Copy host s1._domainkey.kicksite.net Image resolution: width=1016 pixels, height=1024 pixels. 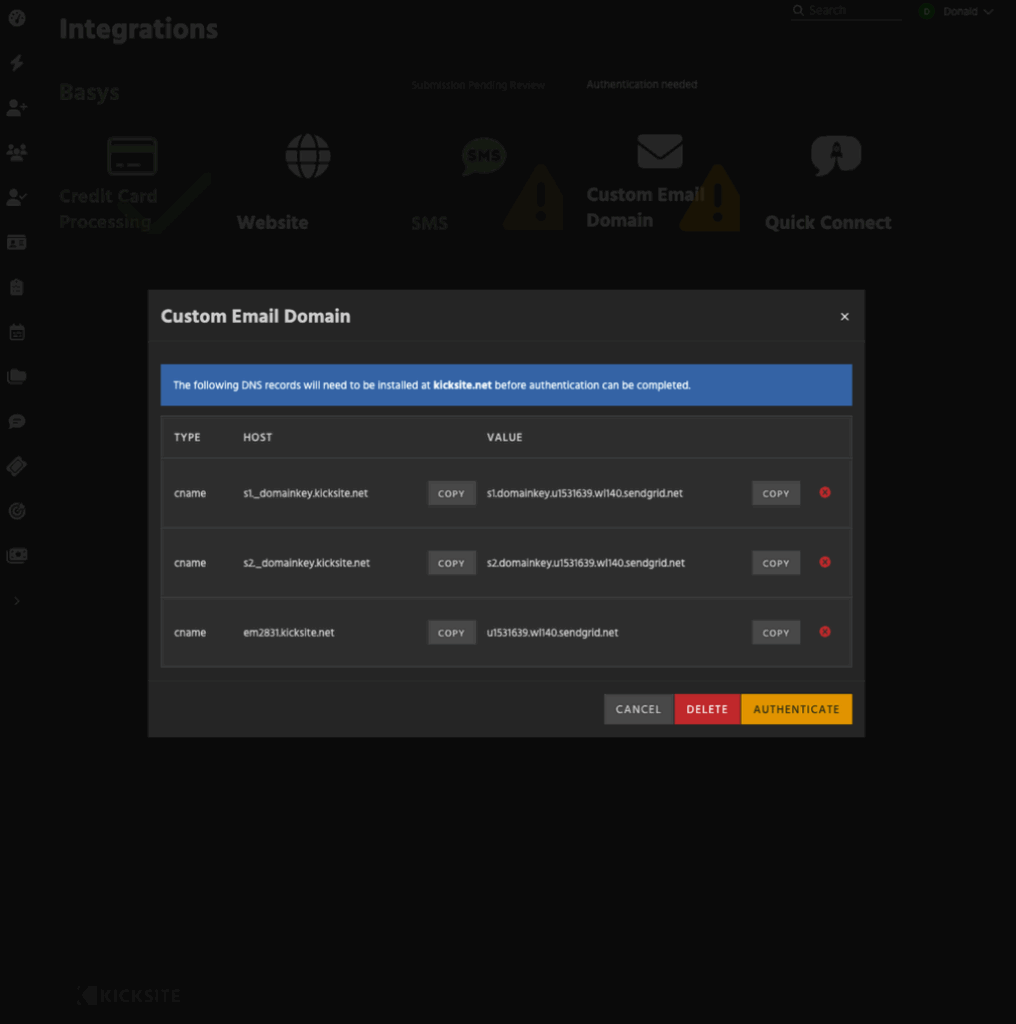pyautogui.click(x=451, y=493)
